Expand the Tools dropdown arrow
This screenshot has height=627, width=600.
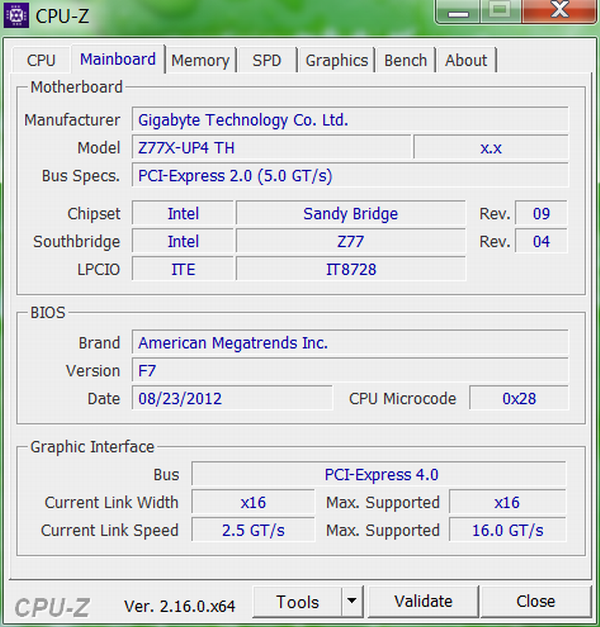(x=352, y=602)
